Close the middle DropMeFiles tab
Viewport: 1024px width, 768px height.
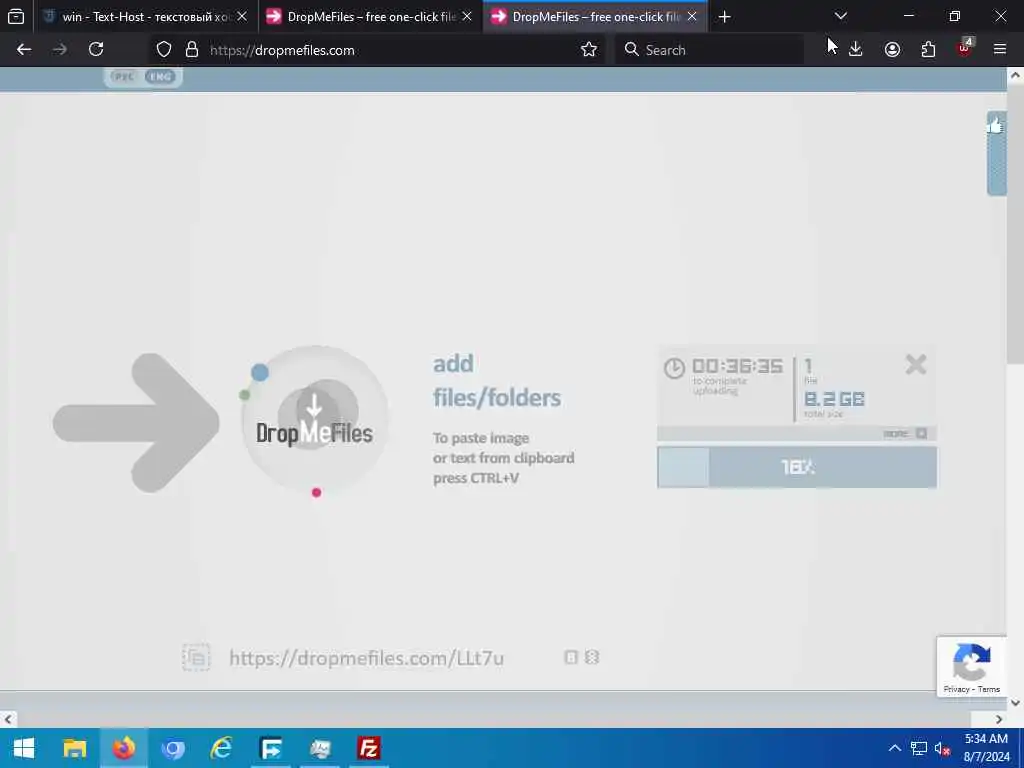(x=466, y=17)
